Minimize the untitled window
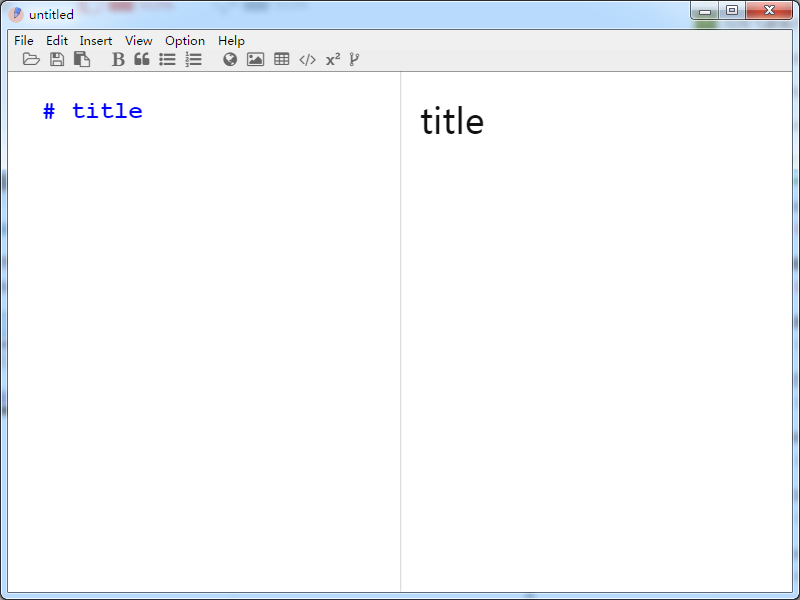This screenshot has width=800, height=600. click(705, 11)
